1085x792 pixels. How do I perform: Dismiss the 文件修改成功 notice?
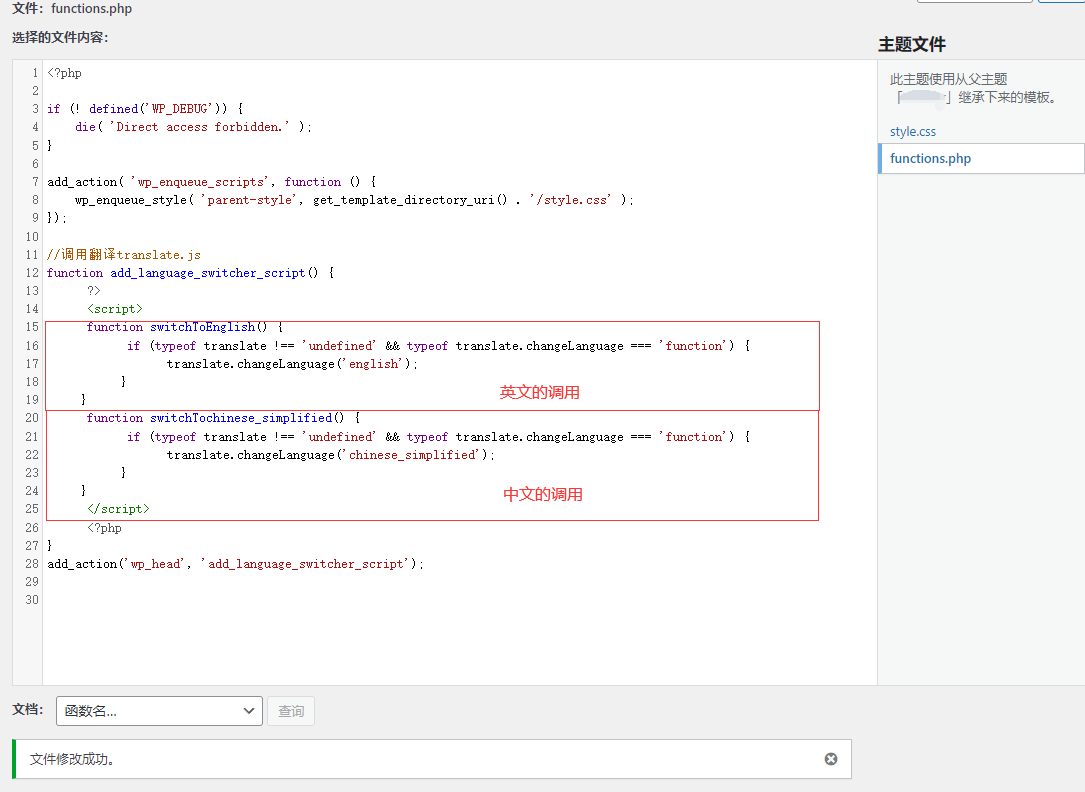tap(830, 759)
